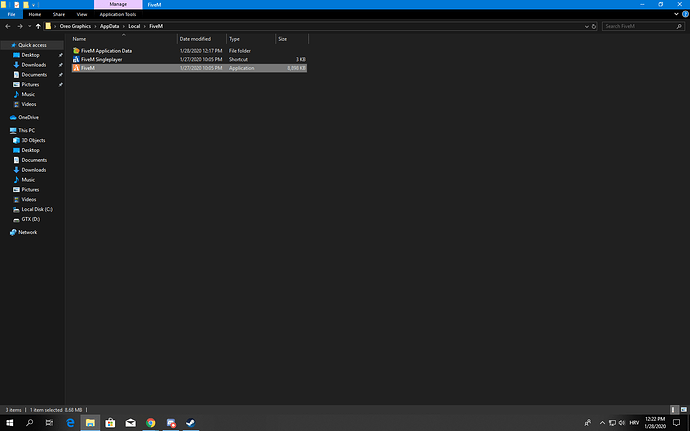Open the FiveM Application Data folder icon
This screenshot has width=690, height=431.
[x=76, y=51]
